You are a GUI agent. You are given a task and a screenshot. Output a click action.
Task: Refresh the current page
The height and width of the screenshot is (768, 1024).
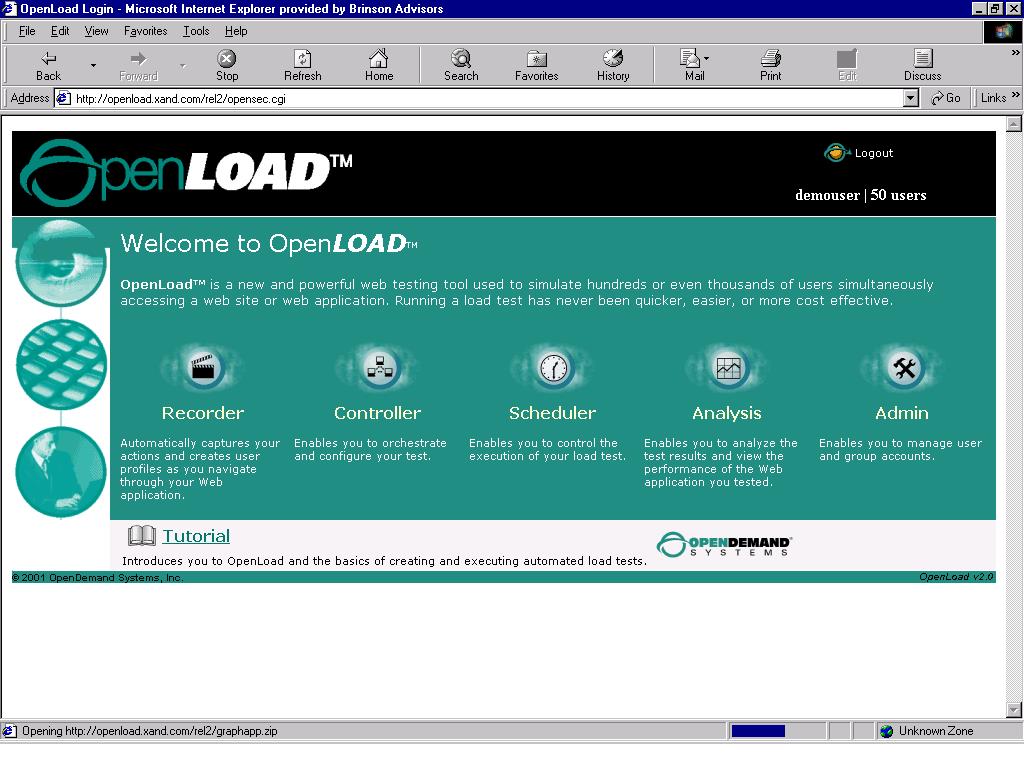coord(302,65)
